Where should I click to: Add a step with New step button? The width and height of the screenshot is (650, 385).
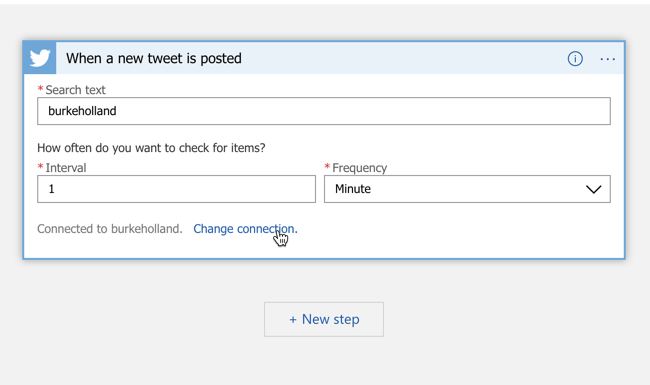pos(324,319)
